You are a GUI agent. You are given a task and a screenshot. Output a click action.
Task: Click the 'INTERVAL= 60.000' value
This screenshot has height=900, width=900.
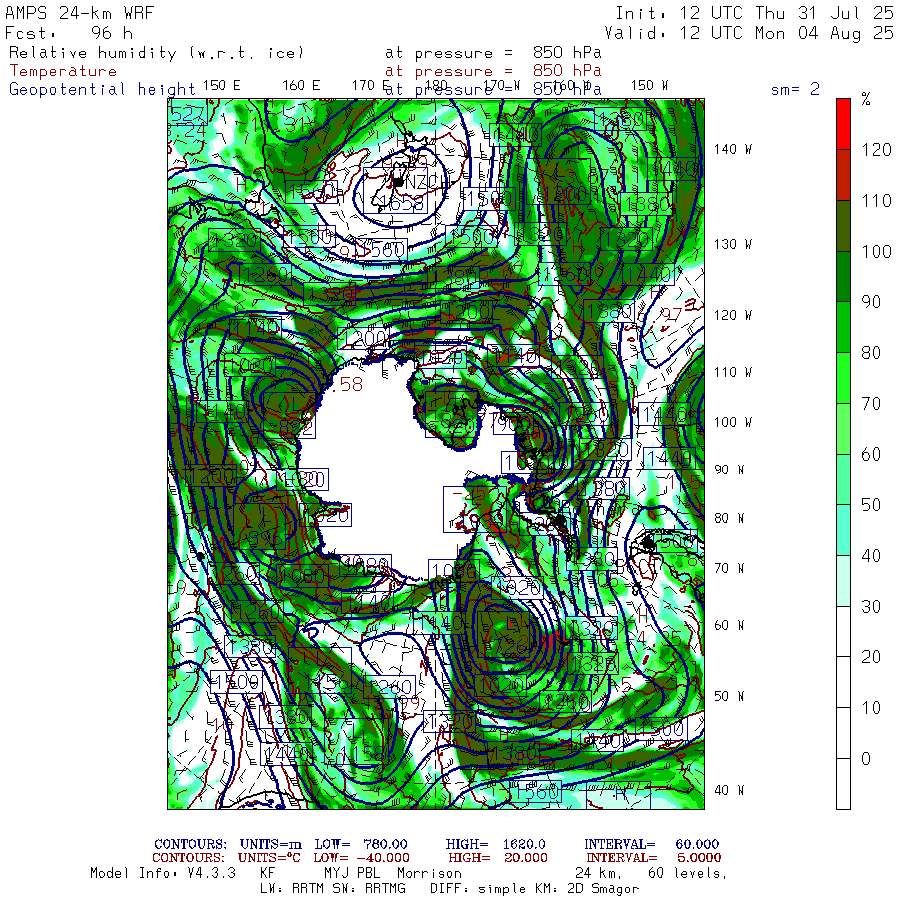point(651,844)
